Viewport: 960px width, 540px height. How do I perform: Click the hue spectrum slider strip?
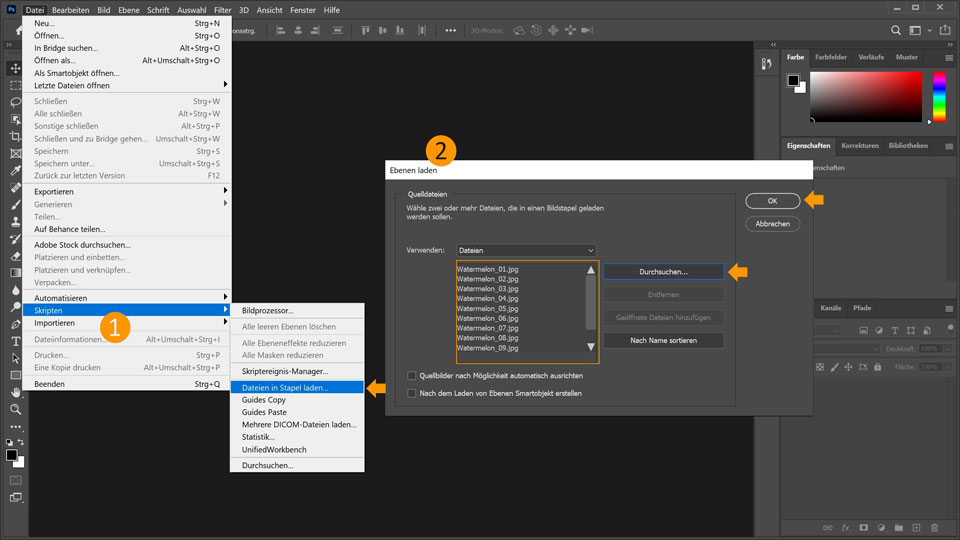click(x=939, y=98)
